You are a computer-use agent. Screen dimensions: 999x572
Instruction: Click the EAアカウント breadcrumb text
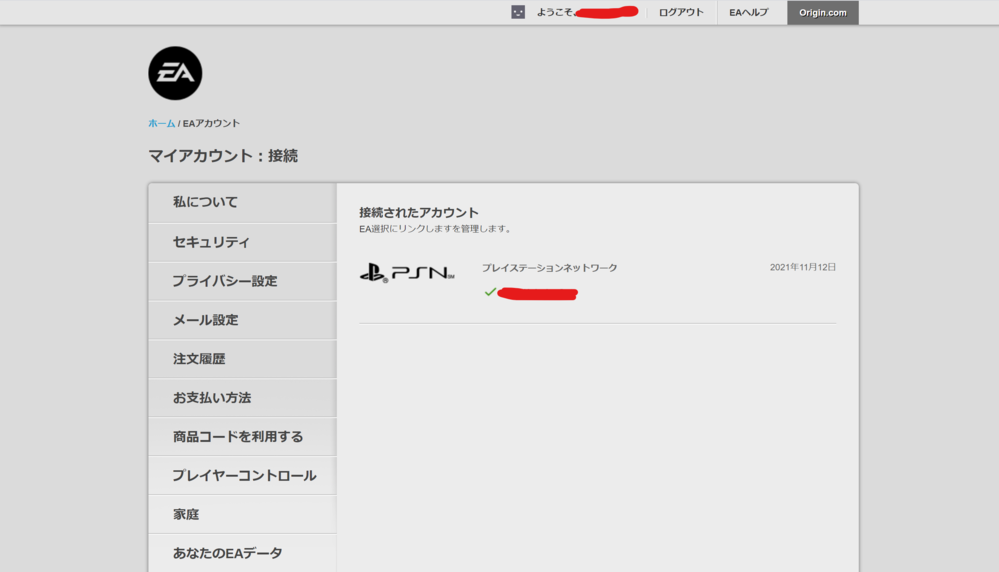[211, 124]
